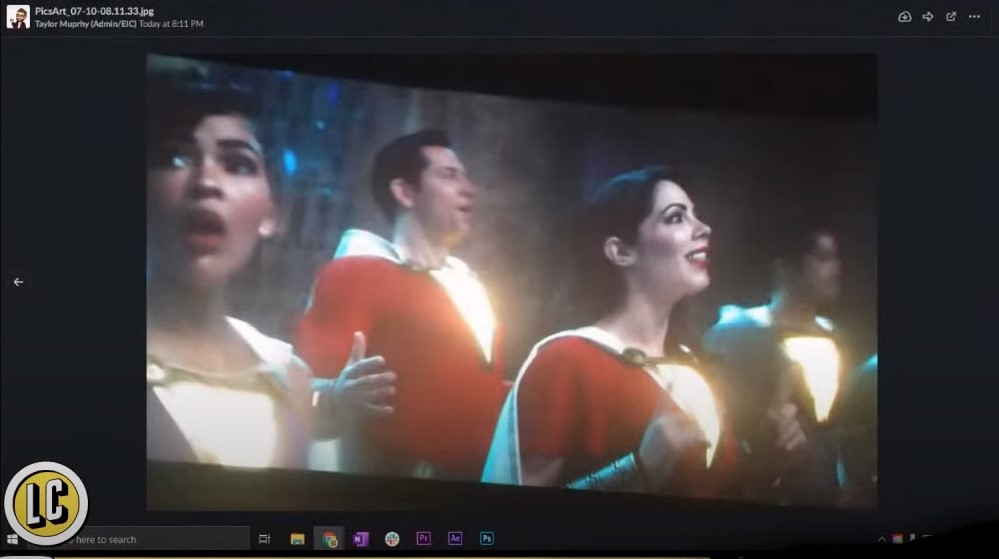Open OneNote from the taskbar
The width and height of the screenshot is (999, 559).
pyautogui.click(x=360, y=539)
